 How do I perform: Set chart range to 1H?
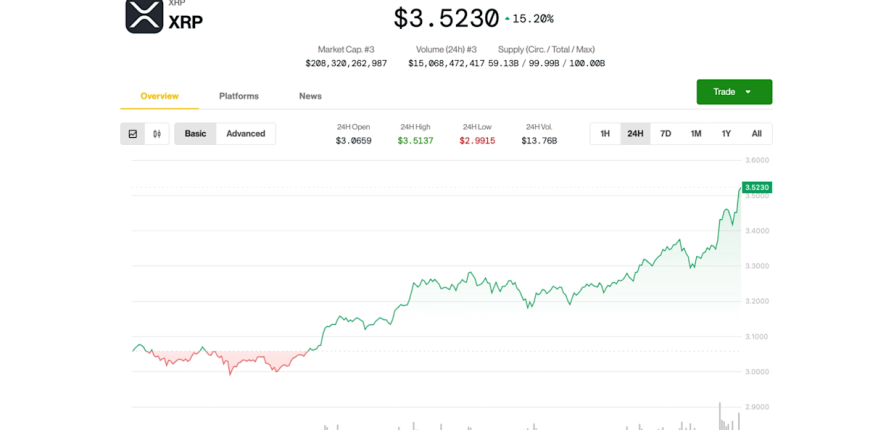[605, 134]
